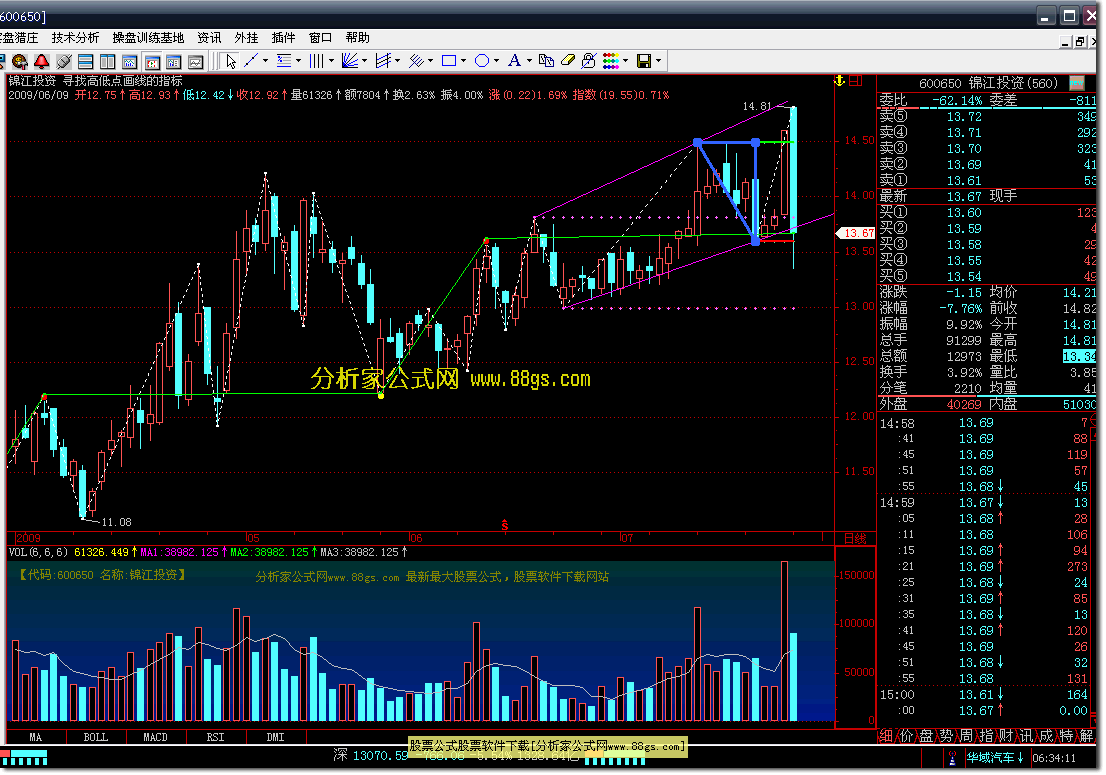The image size is (1106, 775).
Task: Open the 外挂 menu
Action: click(x=247, y=38)
